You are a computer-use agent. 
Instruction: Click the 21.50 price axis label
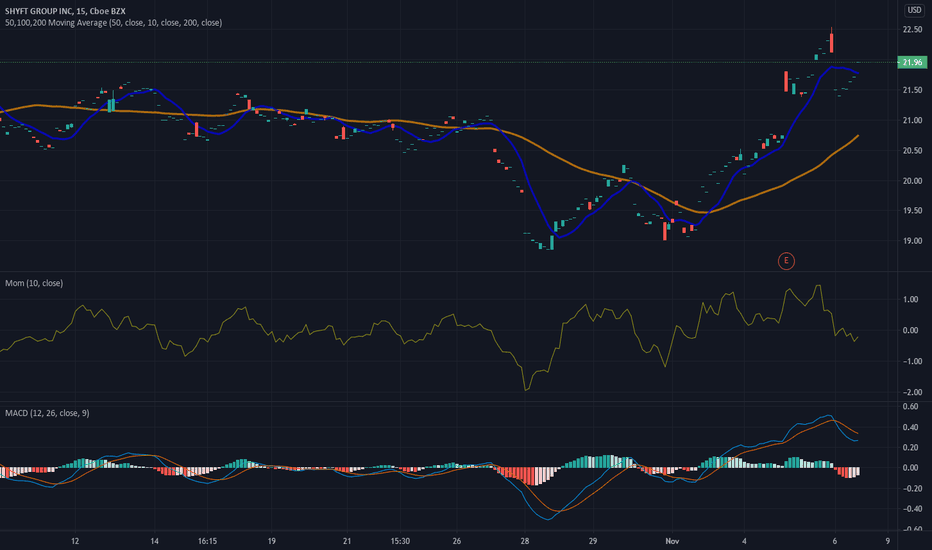point(912,90)
